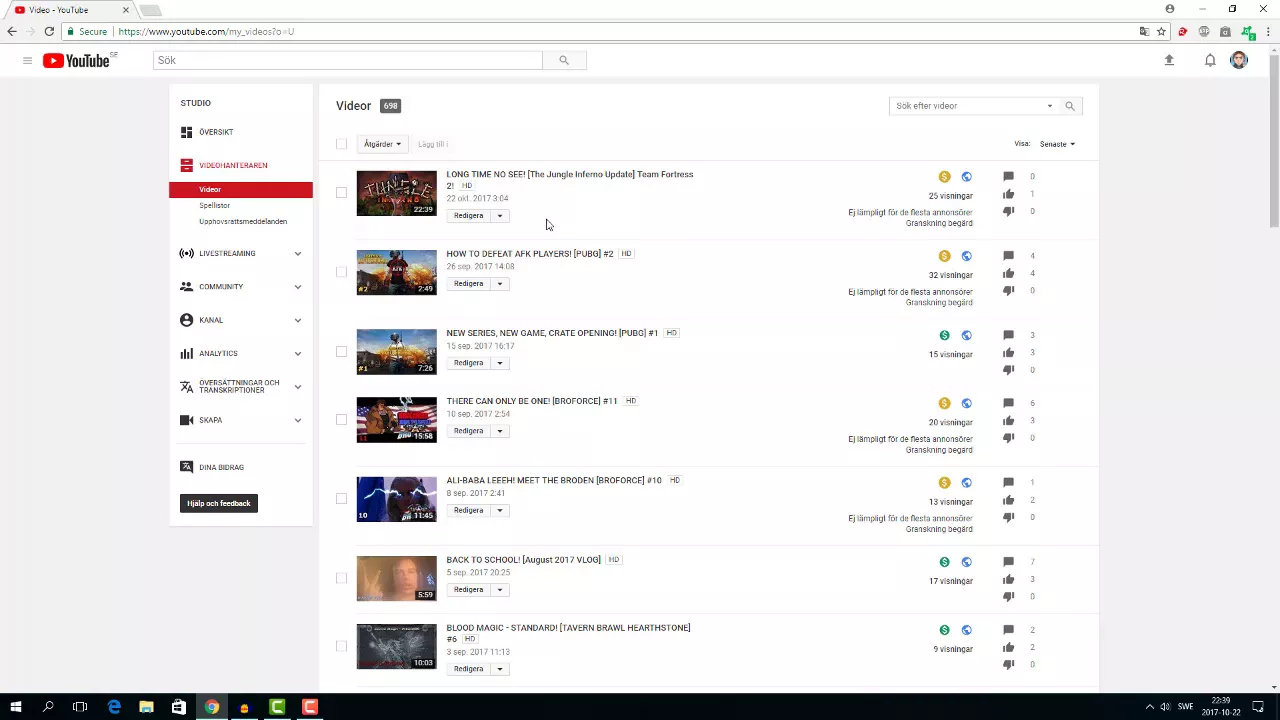Click Redigera for HOW TO DEFEAT AFK PLAYERS
The image size is (1280, 720).
coord(468,284)
